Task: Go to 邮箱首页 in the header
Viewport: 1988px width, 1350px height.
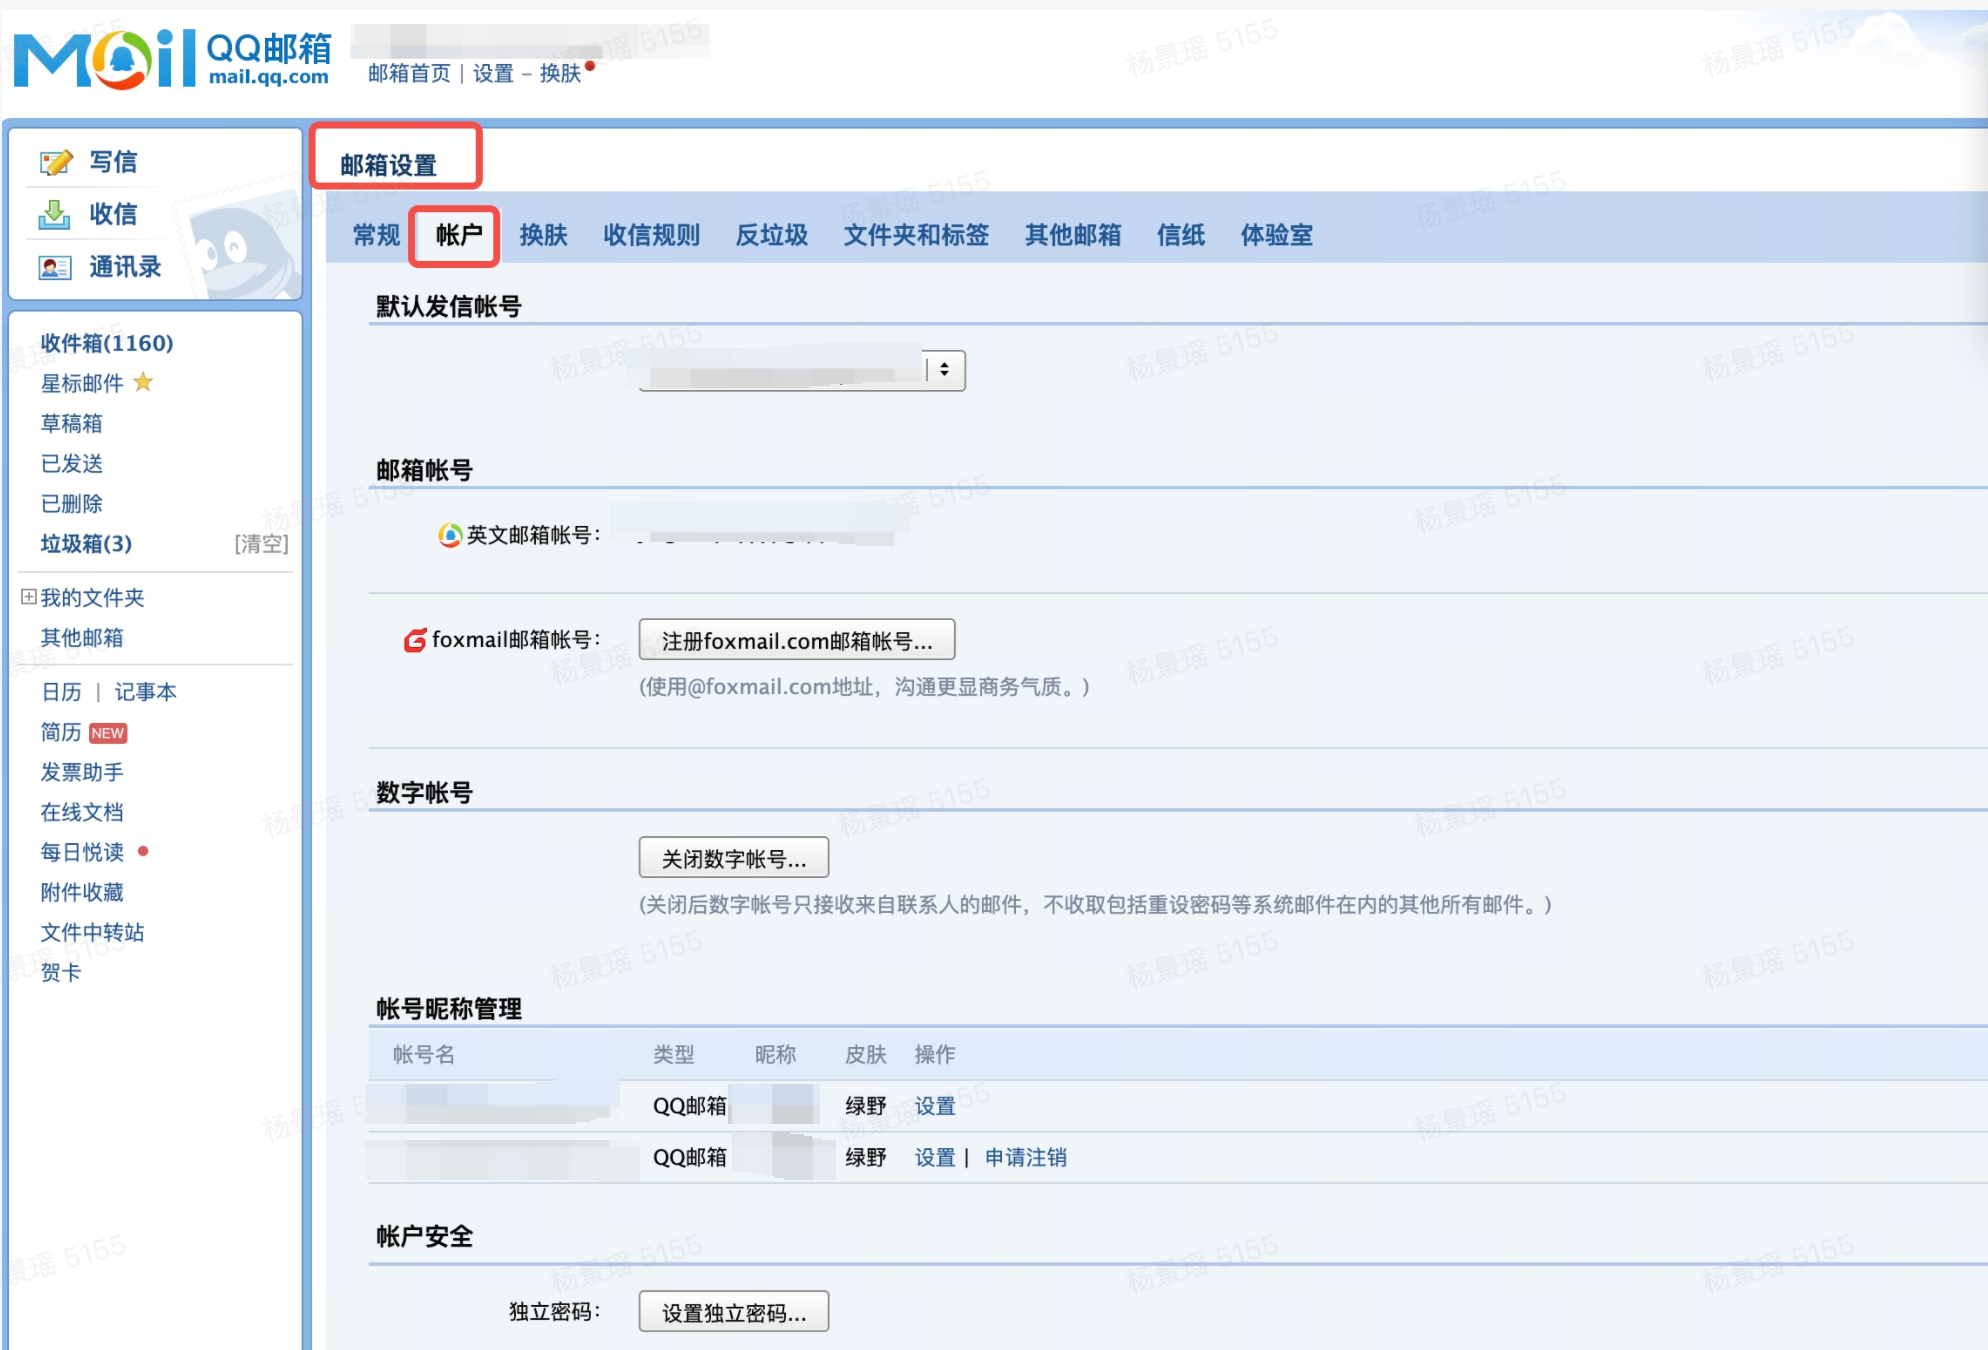Action: [409, 73]
